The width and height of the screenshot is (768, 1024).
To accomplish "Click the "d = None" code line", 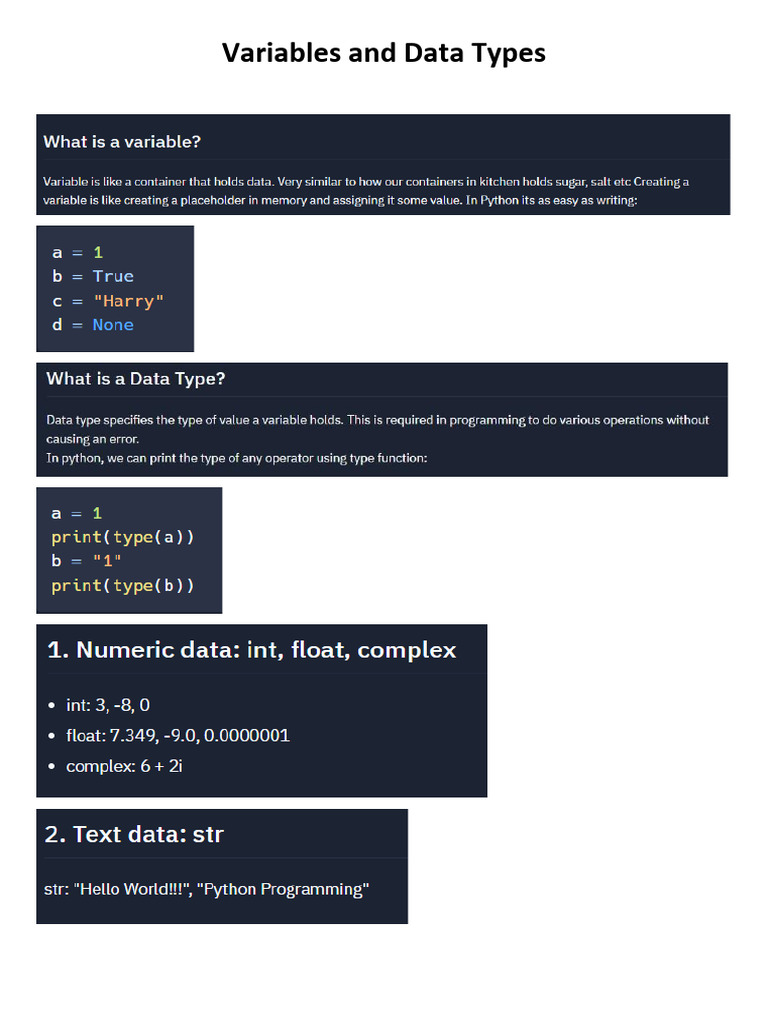I will point(93,325).
